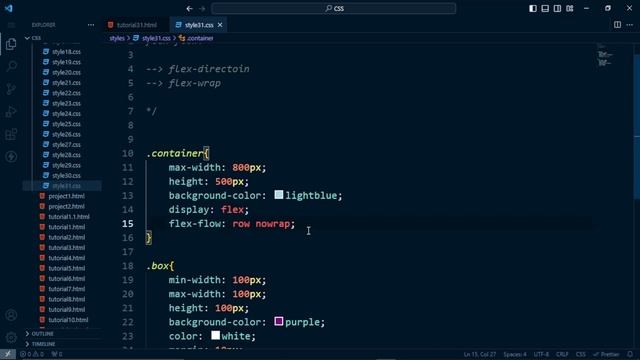The image size is (640, 360).
Task: Open problems errors and warnings indicator
Action: [x=32, y=354]
